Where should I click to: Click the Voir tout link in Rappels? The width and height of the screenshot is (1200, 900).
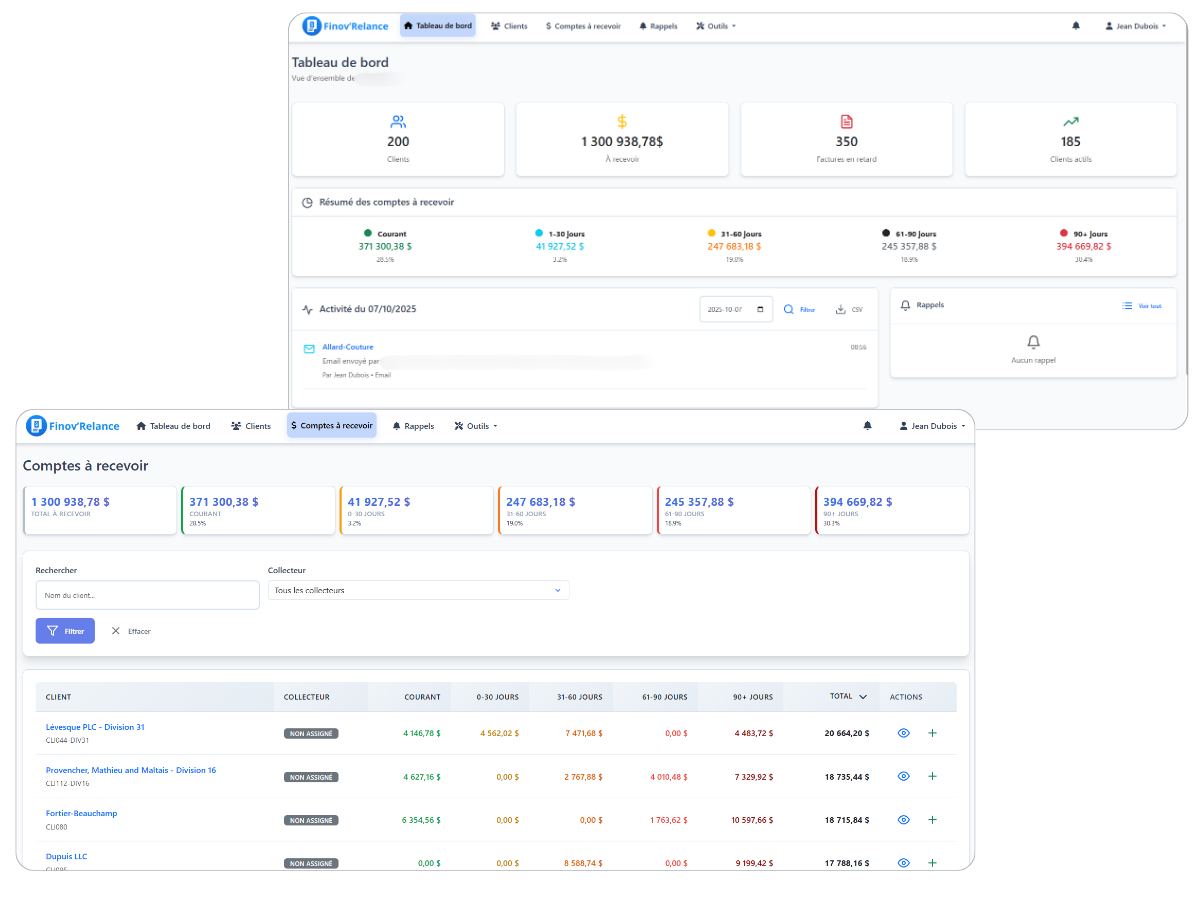1142,306
